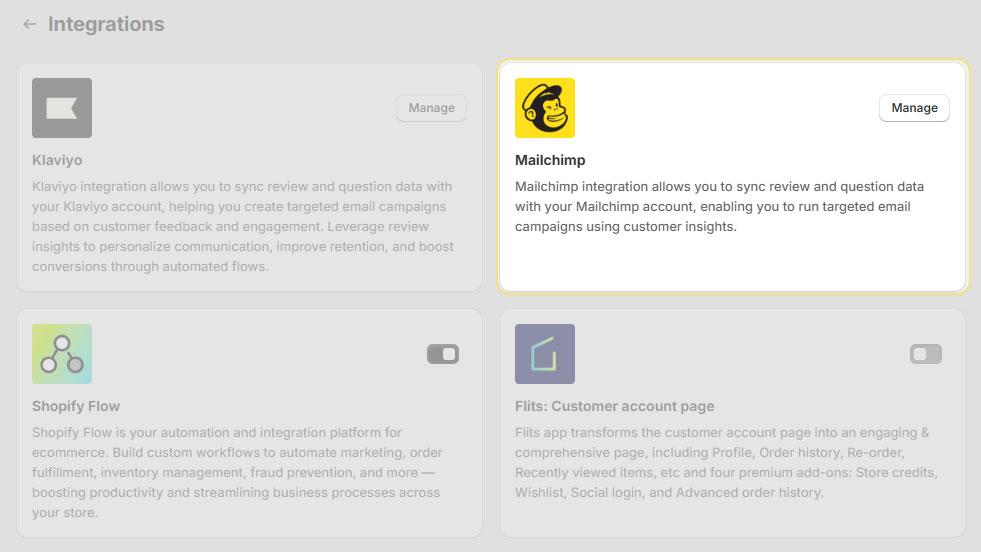This screenshot has height=552, width=981.
Task: Click the 'Flits: Customer account page' title
Action: (x=614, y=406)
